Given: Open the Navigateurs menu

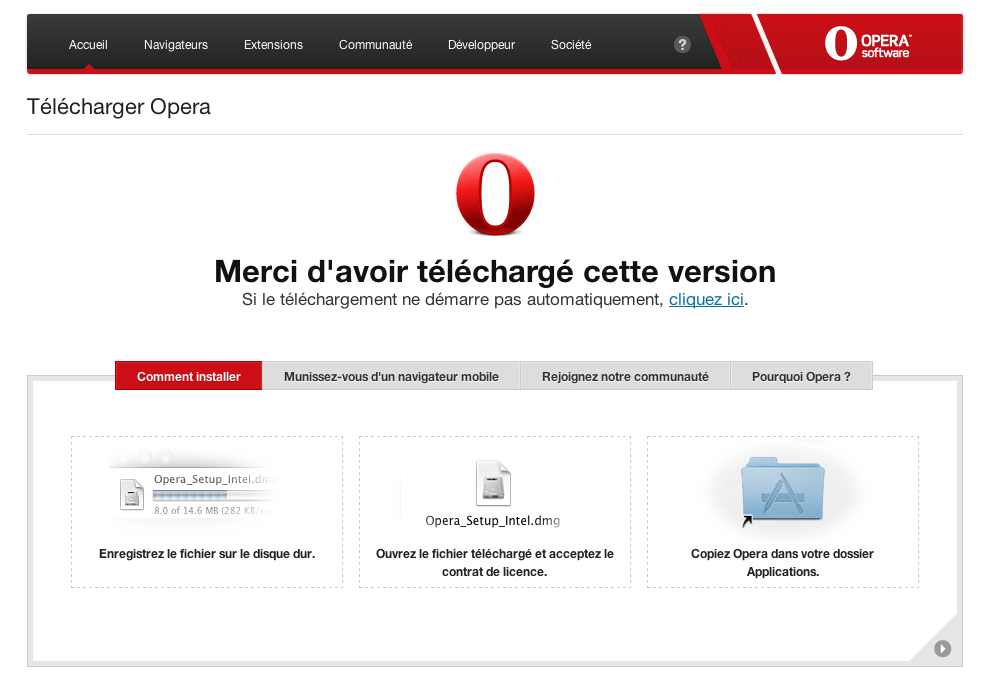Looking at the screenshot, I should click(x=176, y=45).
